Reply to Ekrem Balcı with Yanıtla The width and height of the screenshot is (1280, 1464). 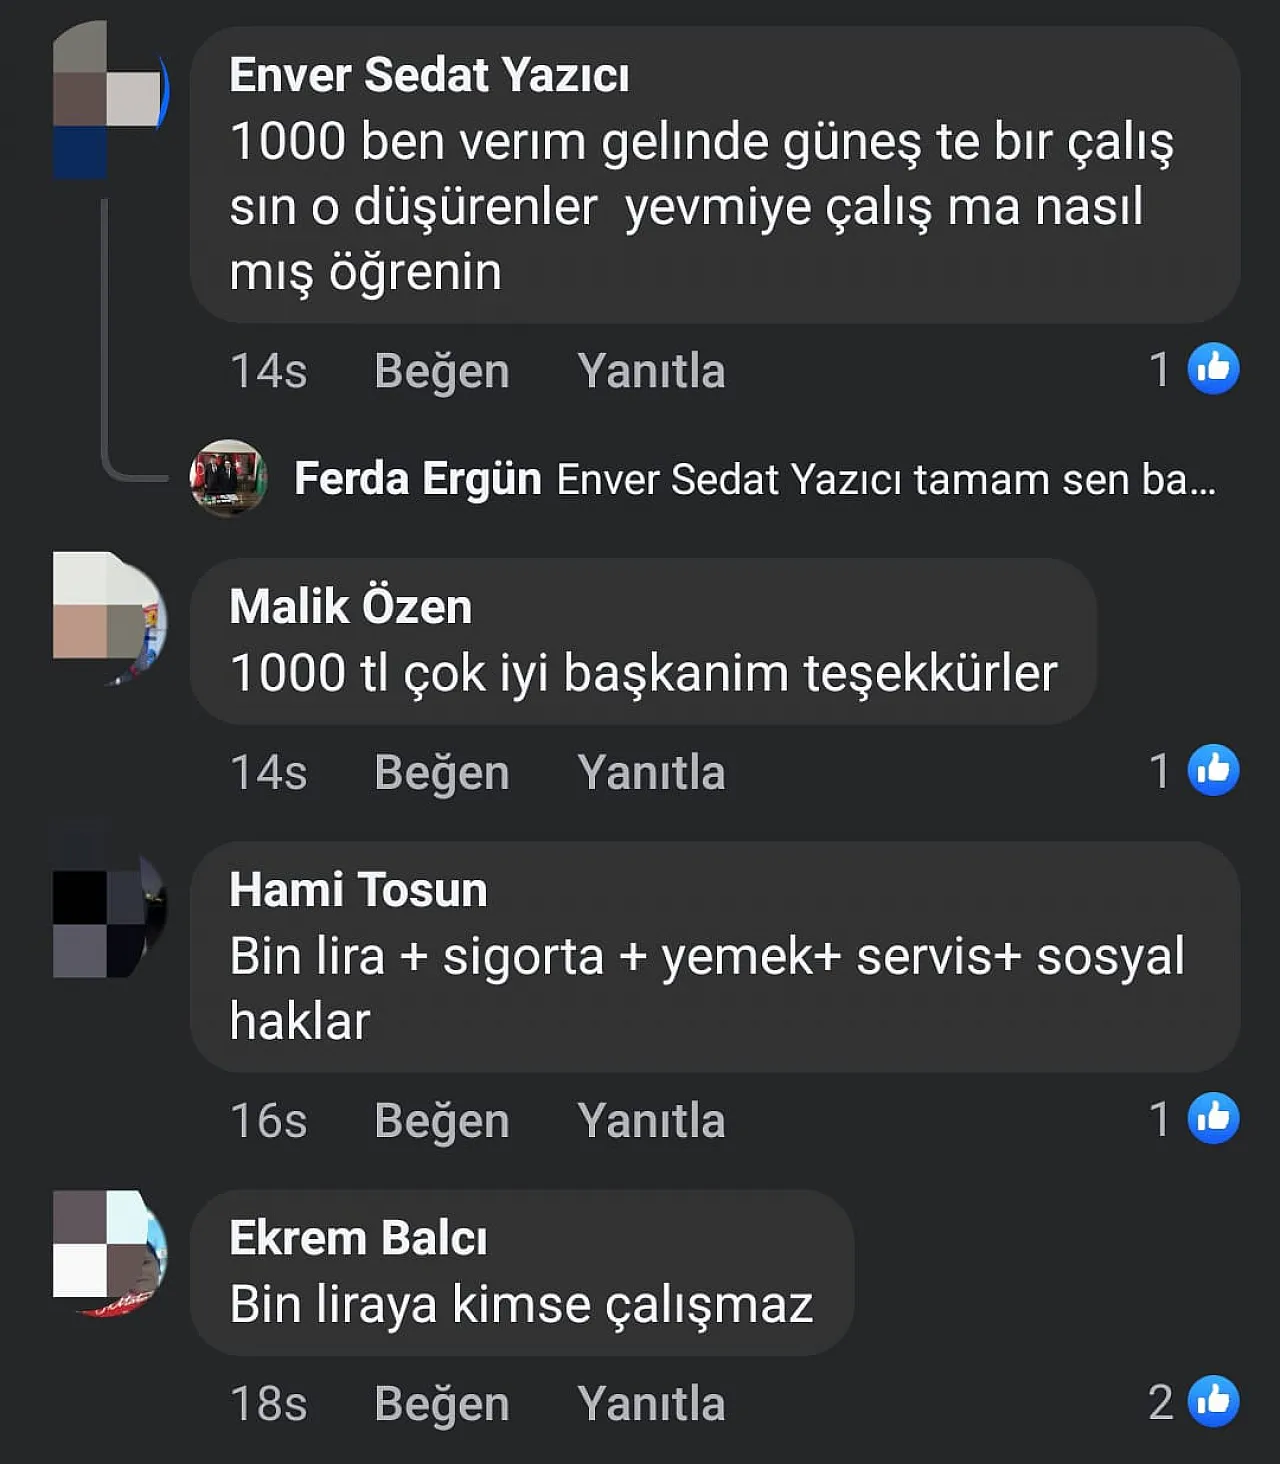pos(651,1403)
